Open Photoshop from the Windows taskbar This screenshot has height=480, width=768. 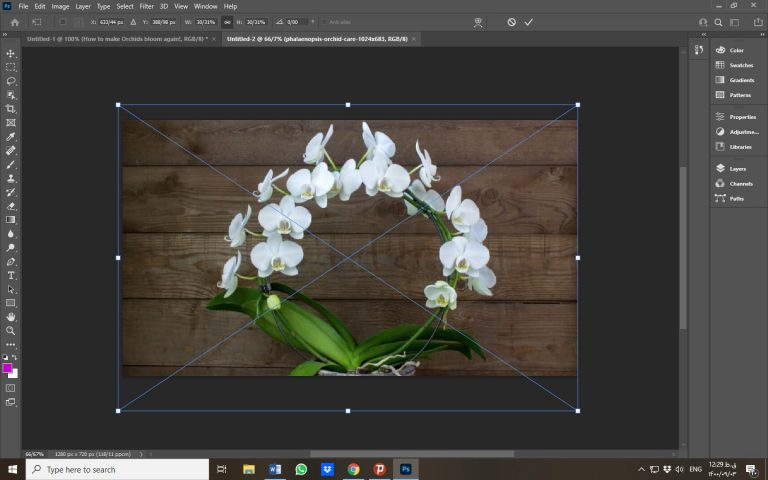click(x=406, y=469)
